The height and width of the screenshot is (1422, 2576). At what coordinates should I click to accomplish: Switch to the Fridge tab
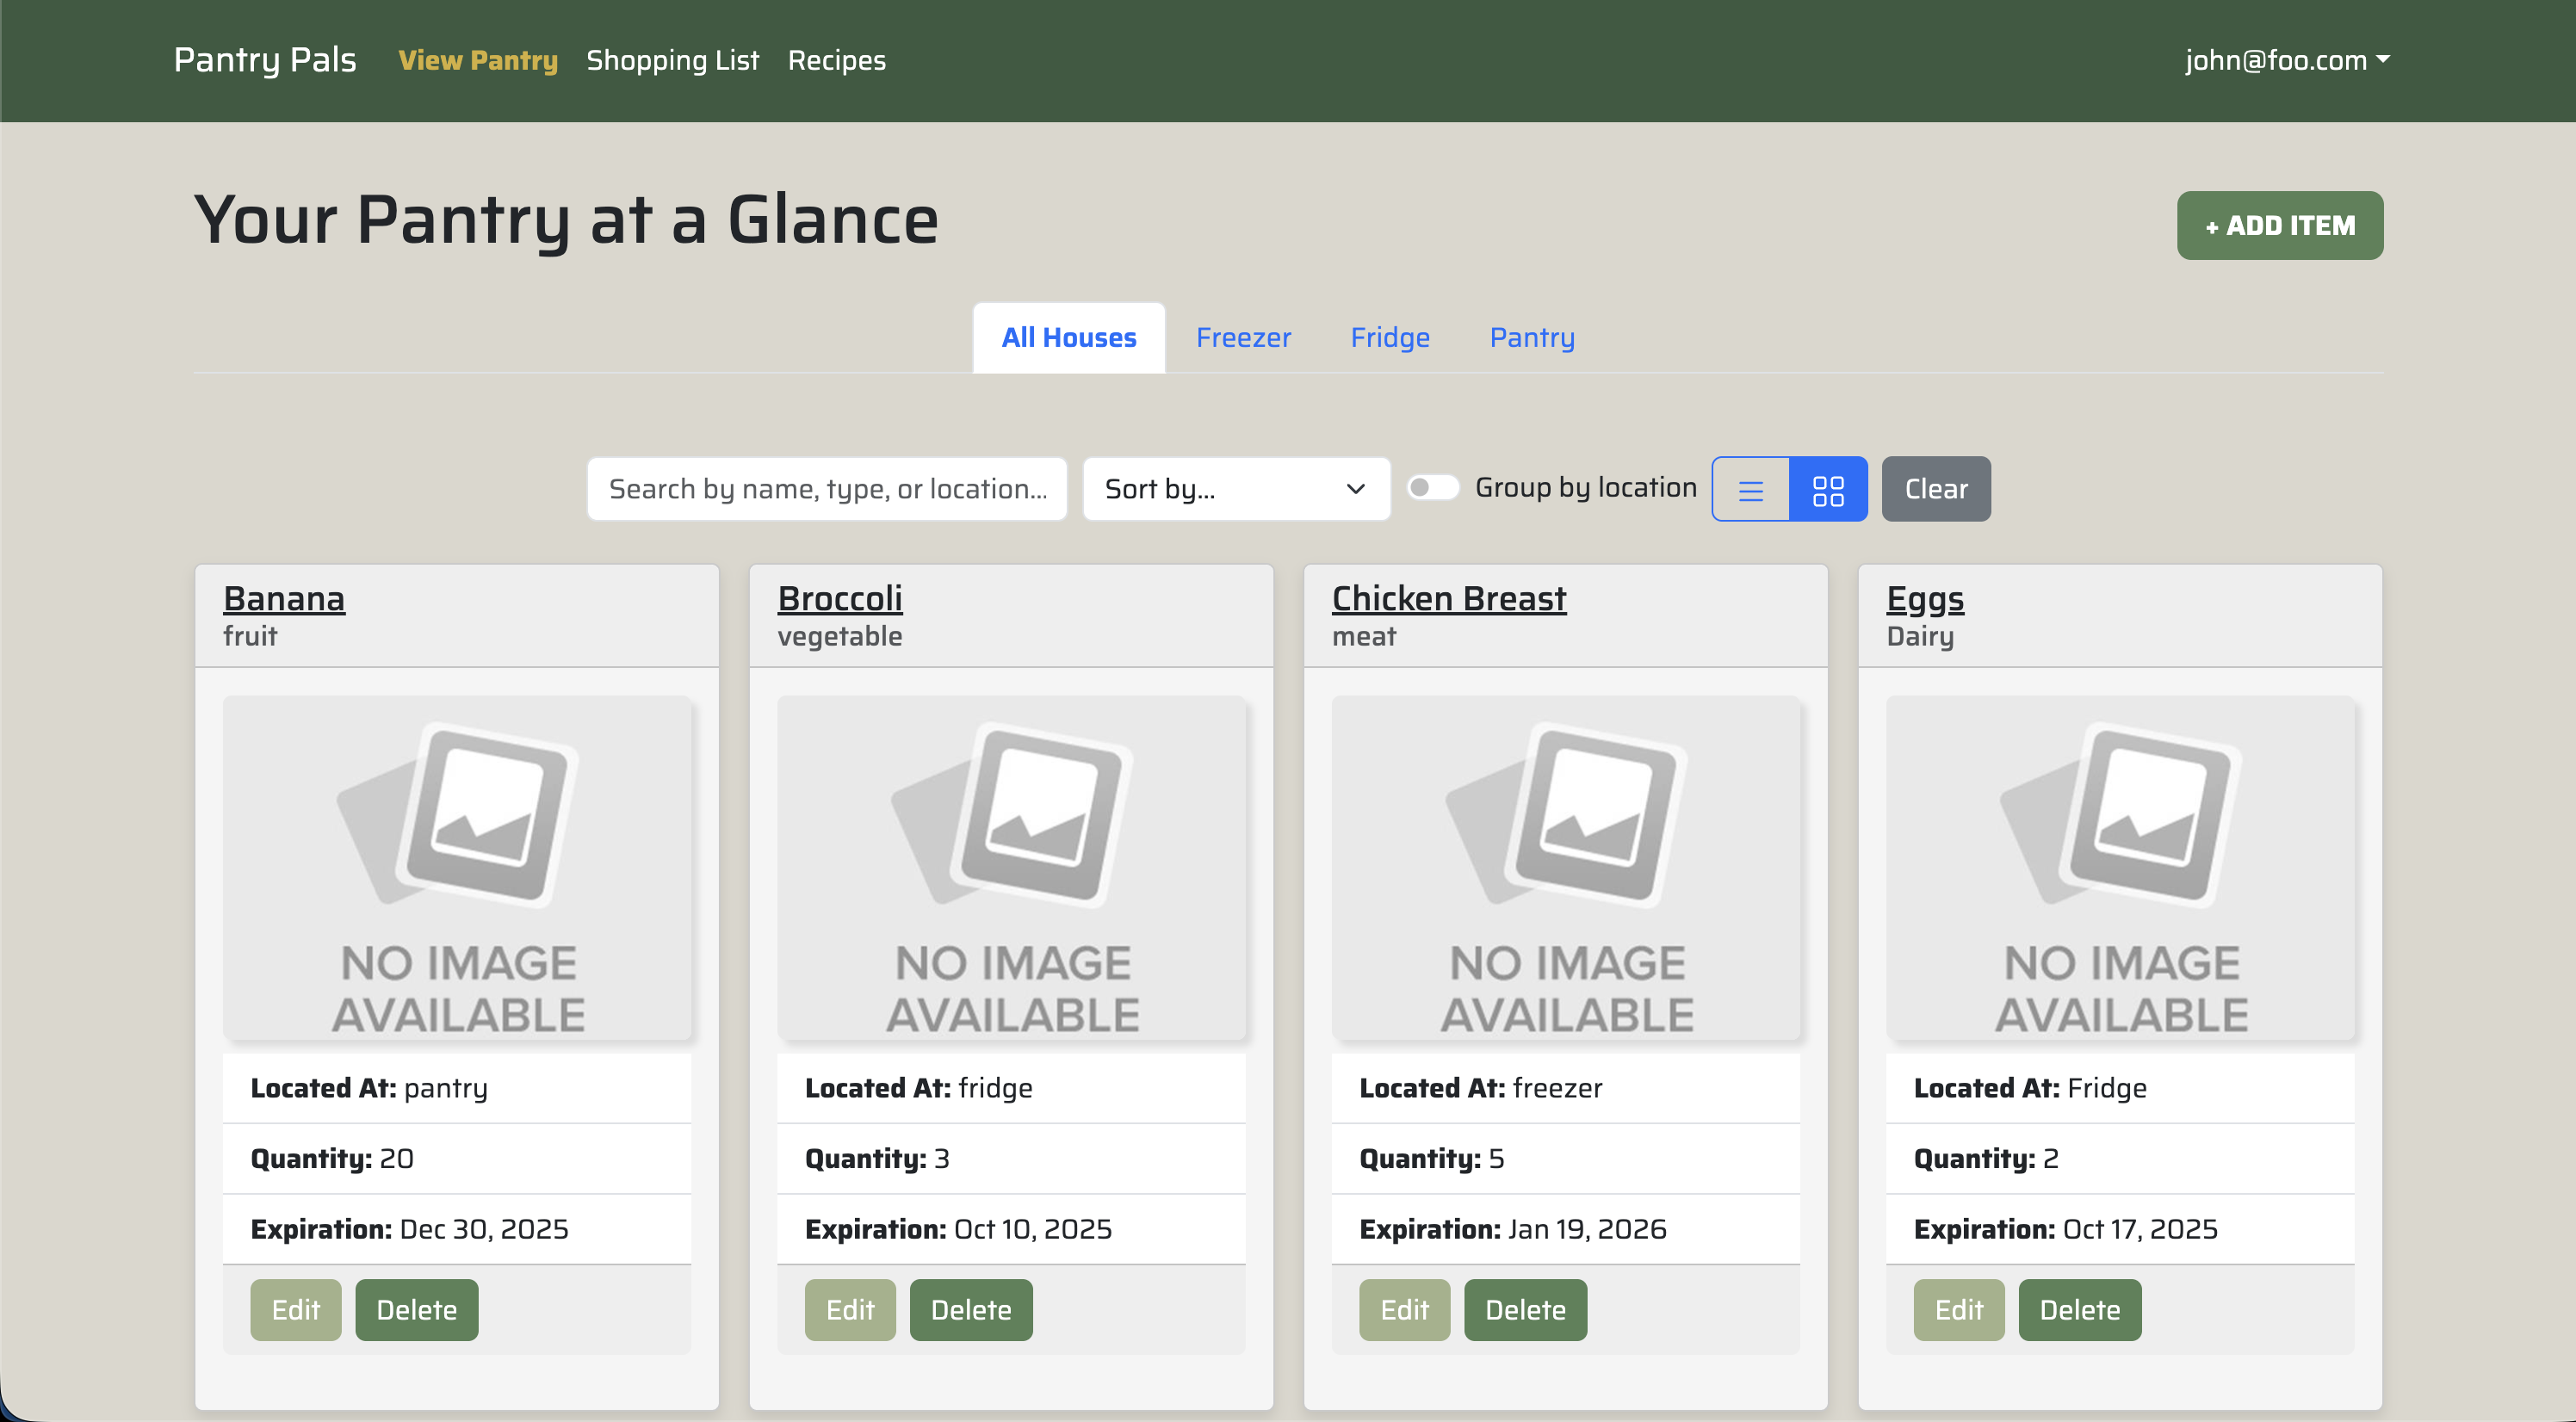tap(1389, 338)
